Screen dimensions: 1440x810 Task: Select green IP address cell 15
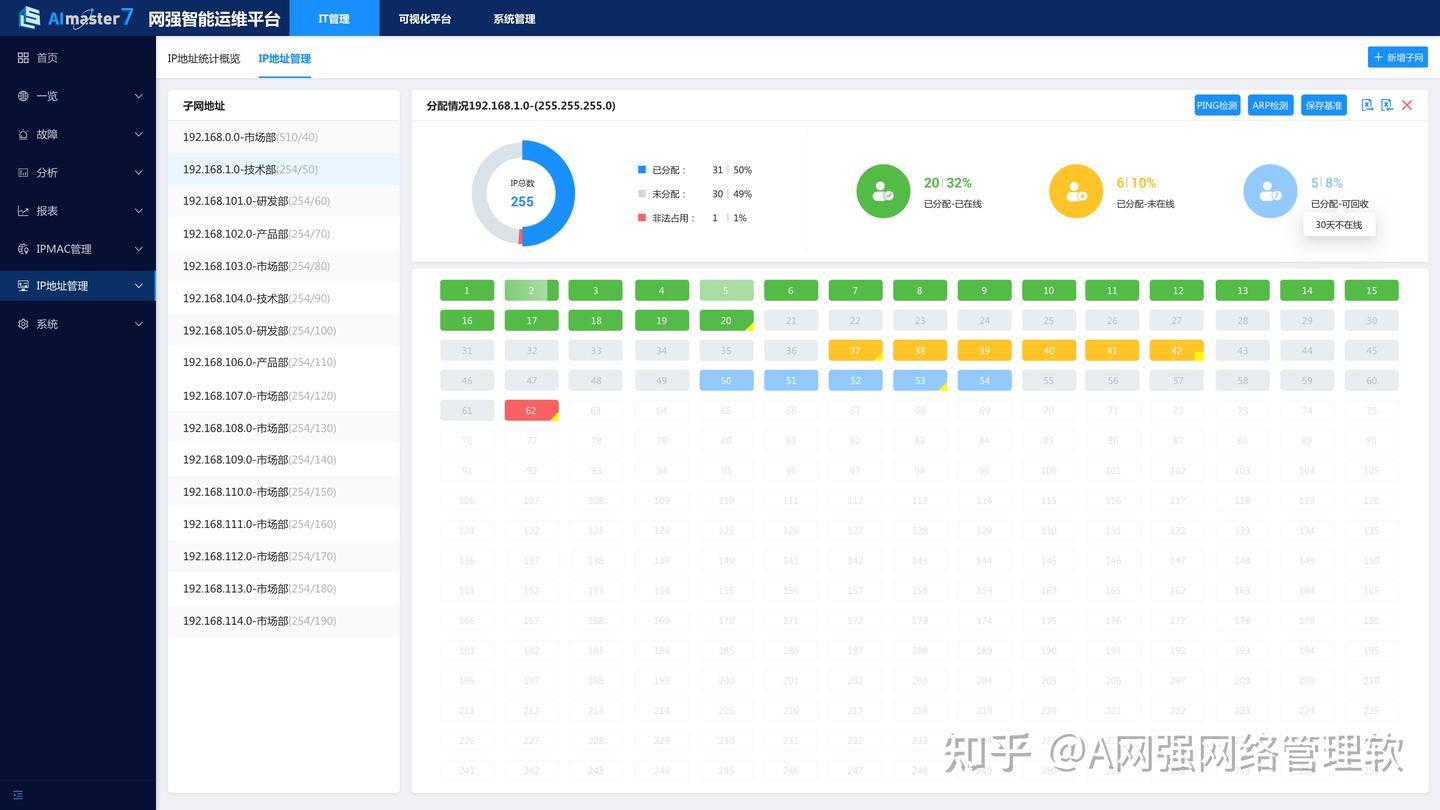point(1371,291)
